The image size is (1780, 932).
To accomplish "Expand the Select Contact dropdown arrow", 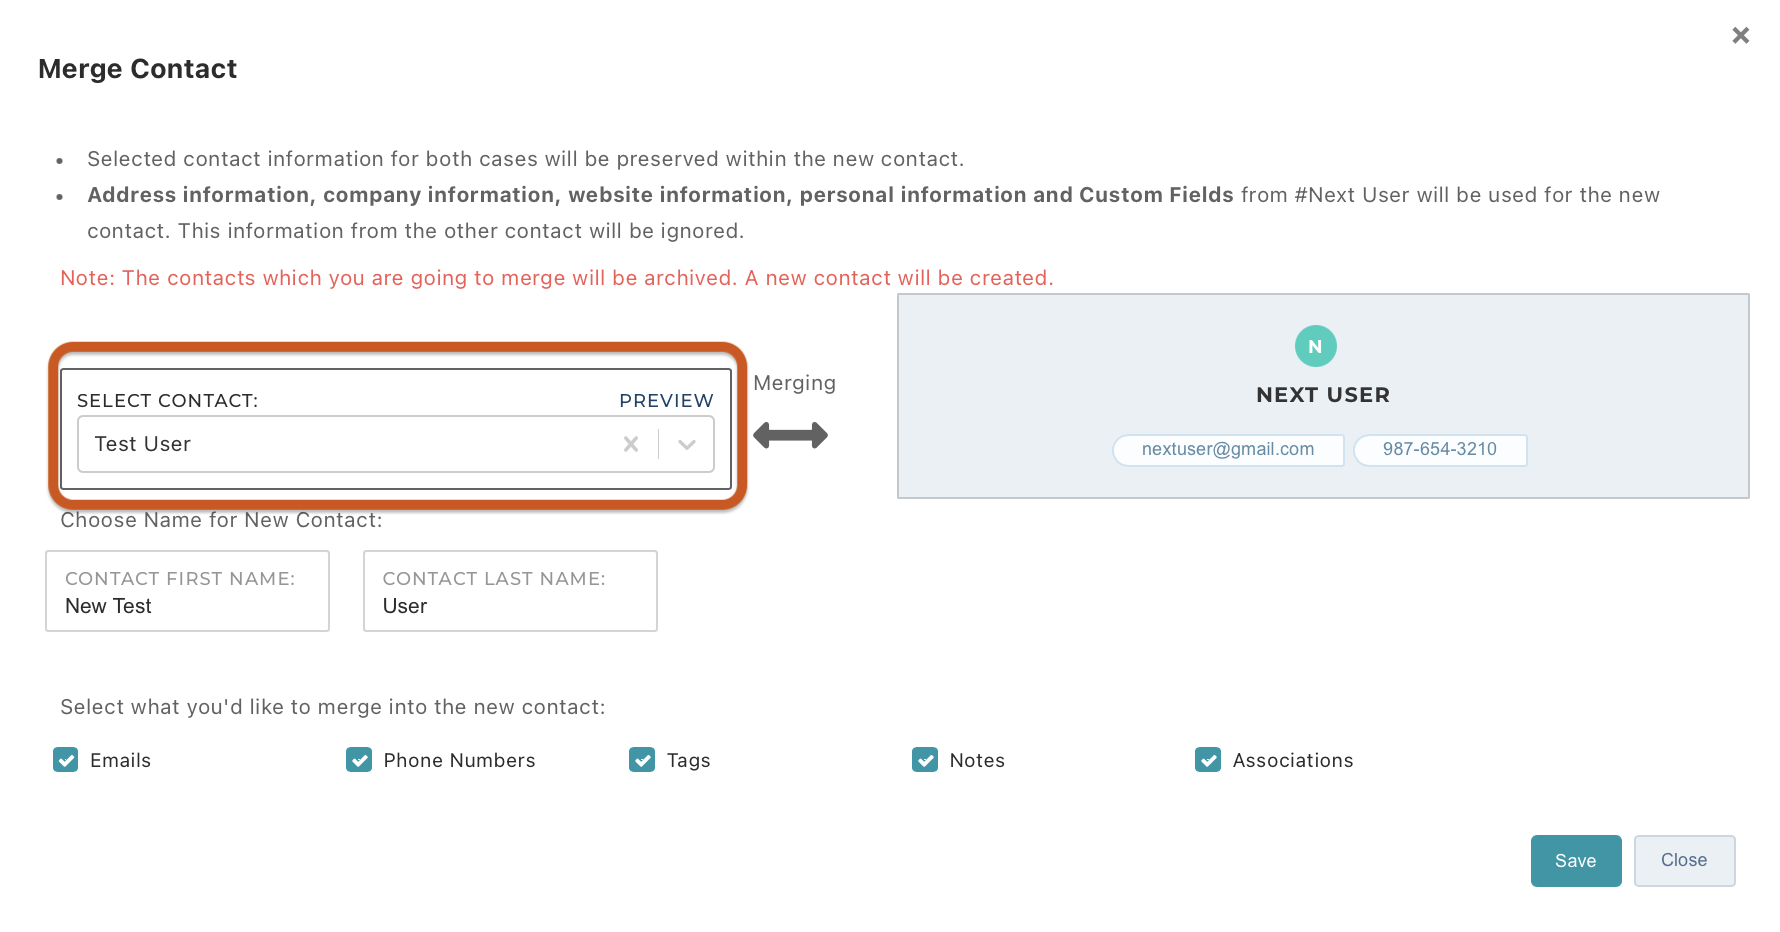I will click(687, 444).
